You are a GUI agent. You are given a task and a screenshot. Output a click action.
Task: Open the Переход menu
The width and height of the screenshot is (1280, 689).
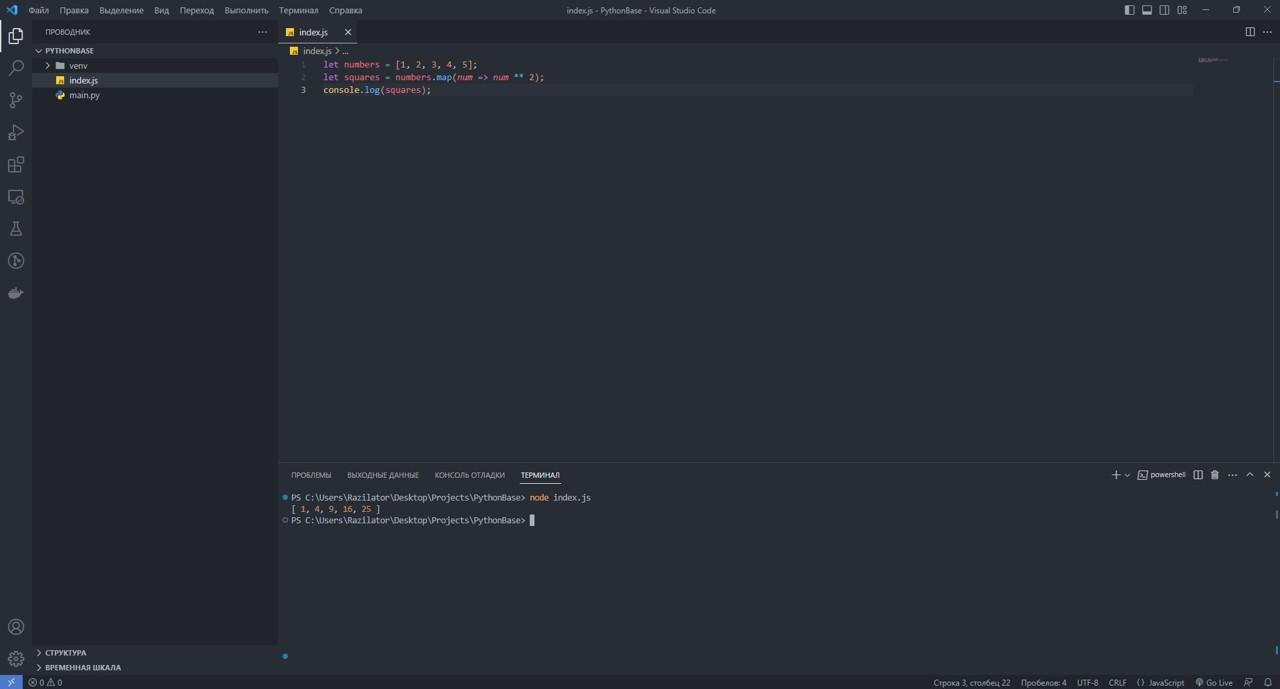coord(197,10)
